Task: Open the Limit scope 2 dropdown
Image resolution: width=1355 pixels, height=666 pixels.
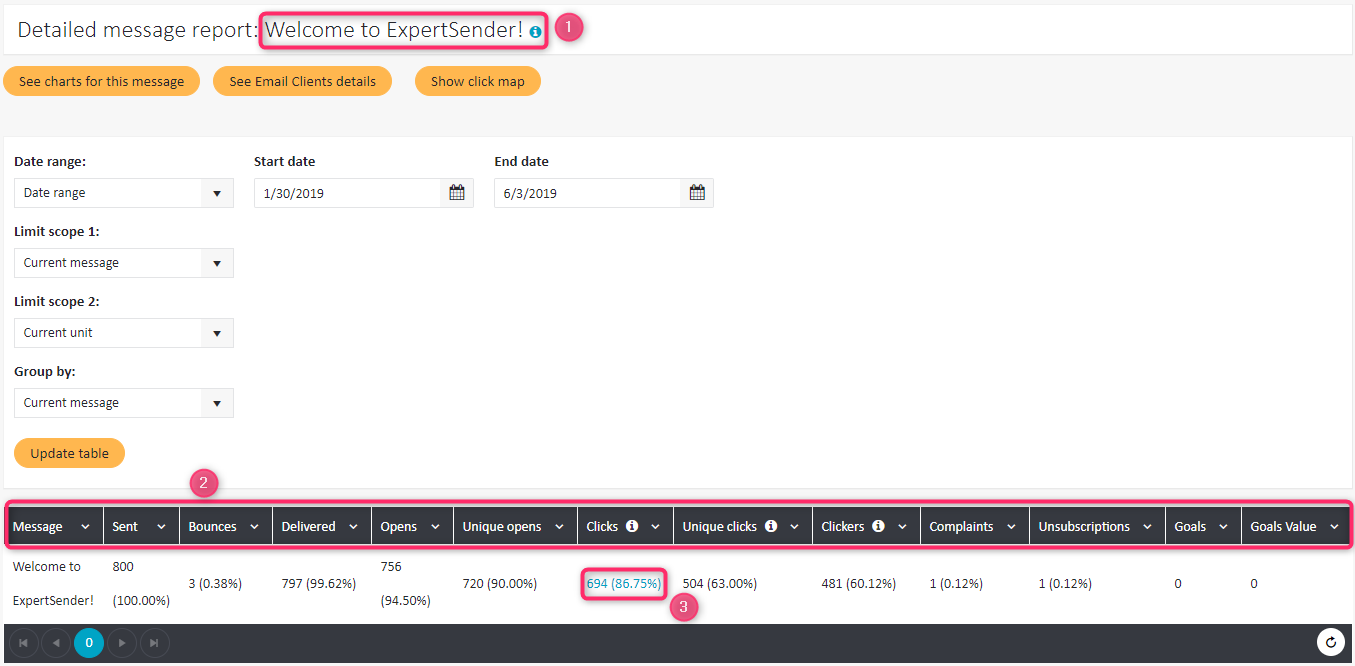Action: tap(124, 333)
